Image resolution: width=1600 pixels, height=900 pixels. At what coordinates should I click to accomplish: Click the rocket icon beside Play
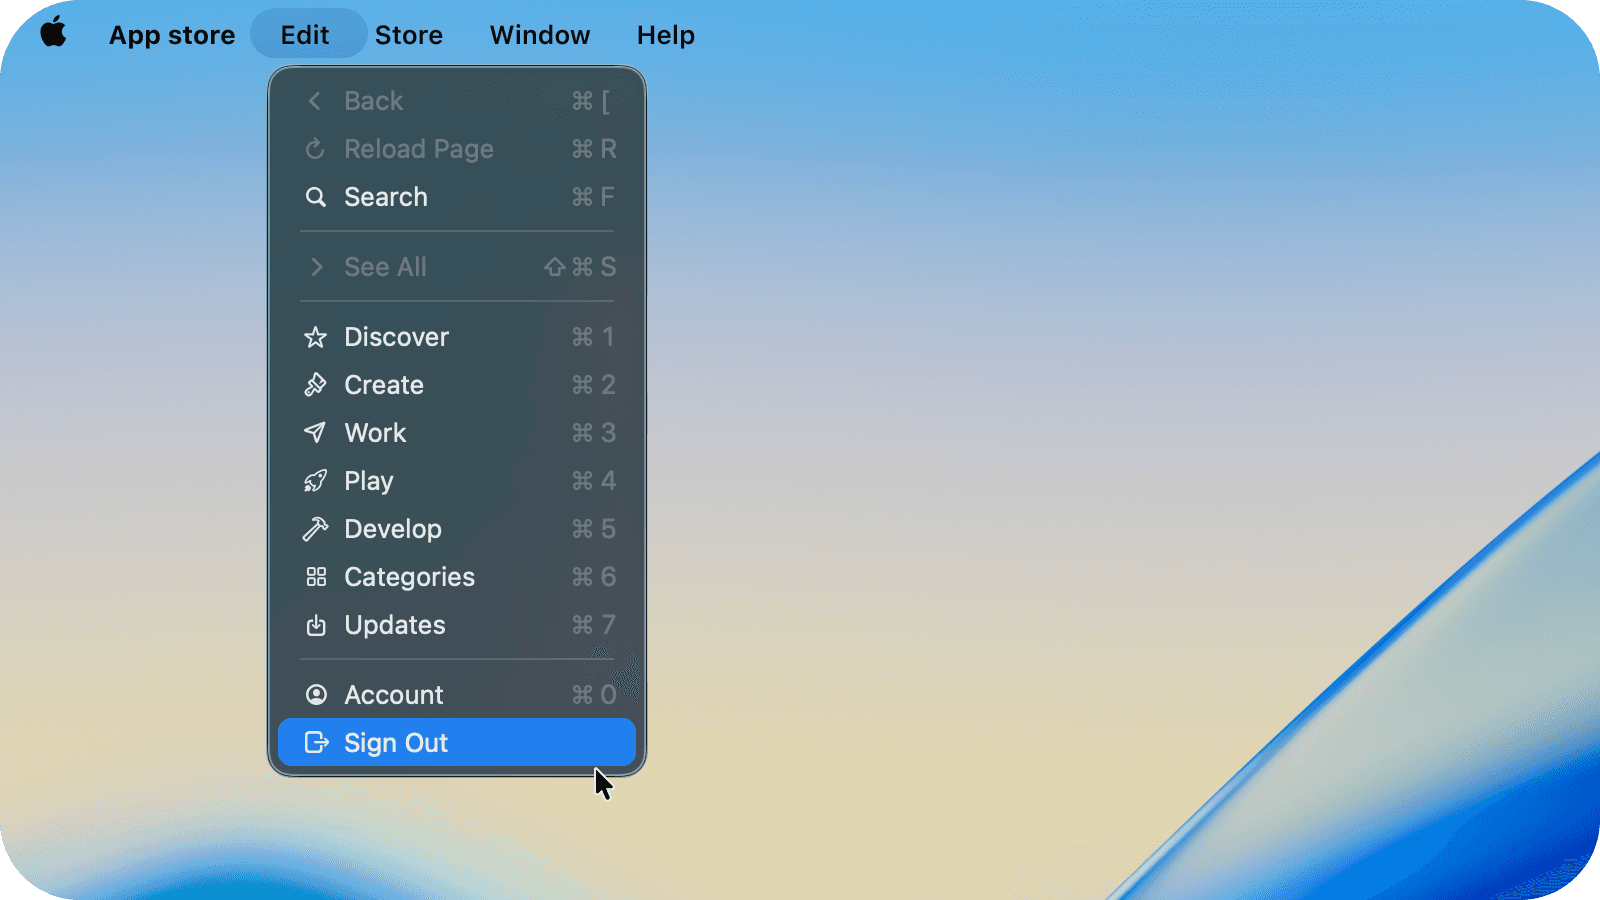pos(316,481)
